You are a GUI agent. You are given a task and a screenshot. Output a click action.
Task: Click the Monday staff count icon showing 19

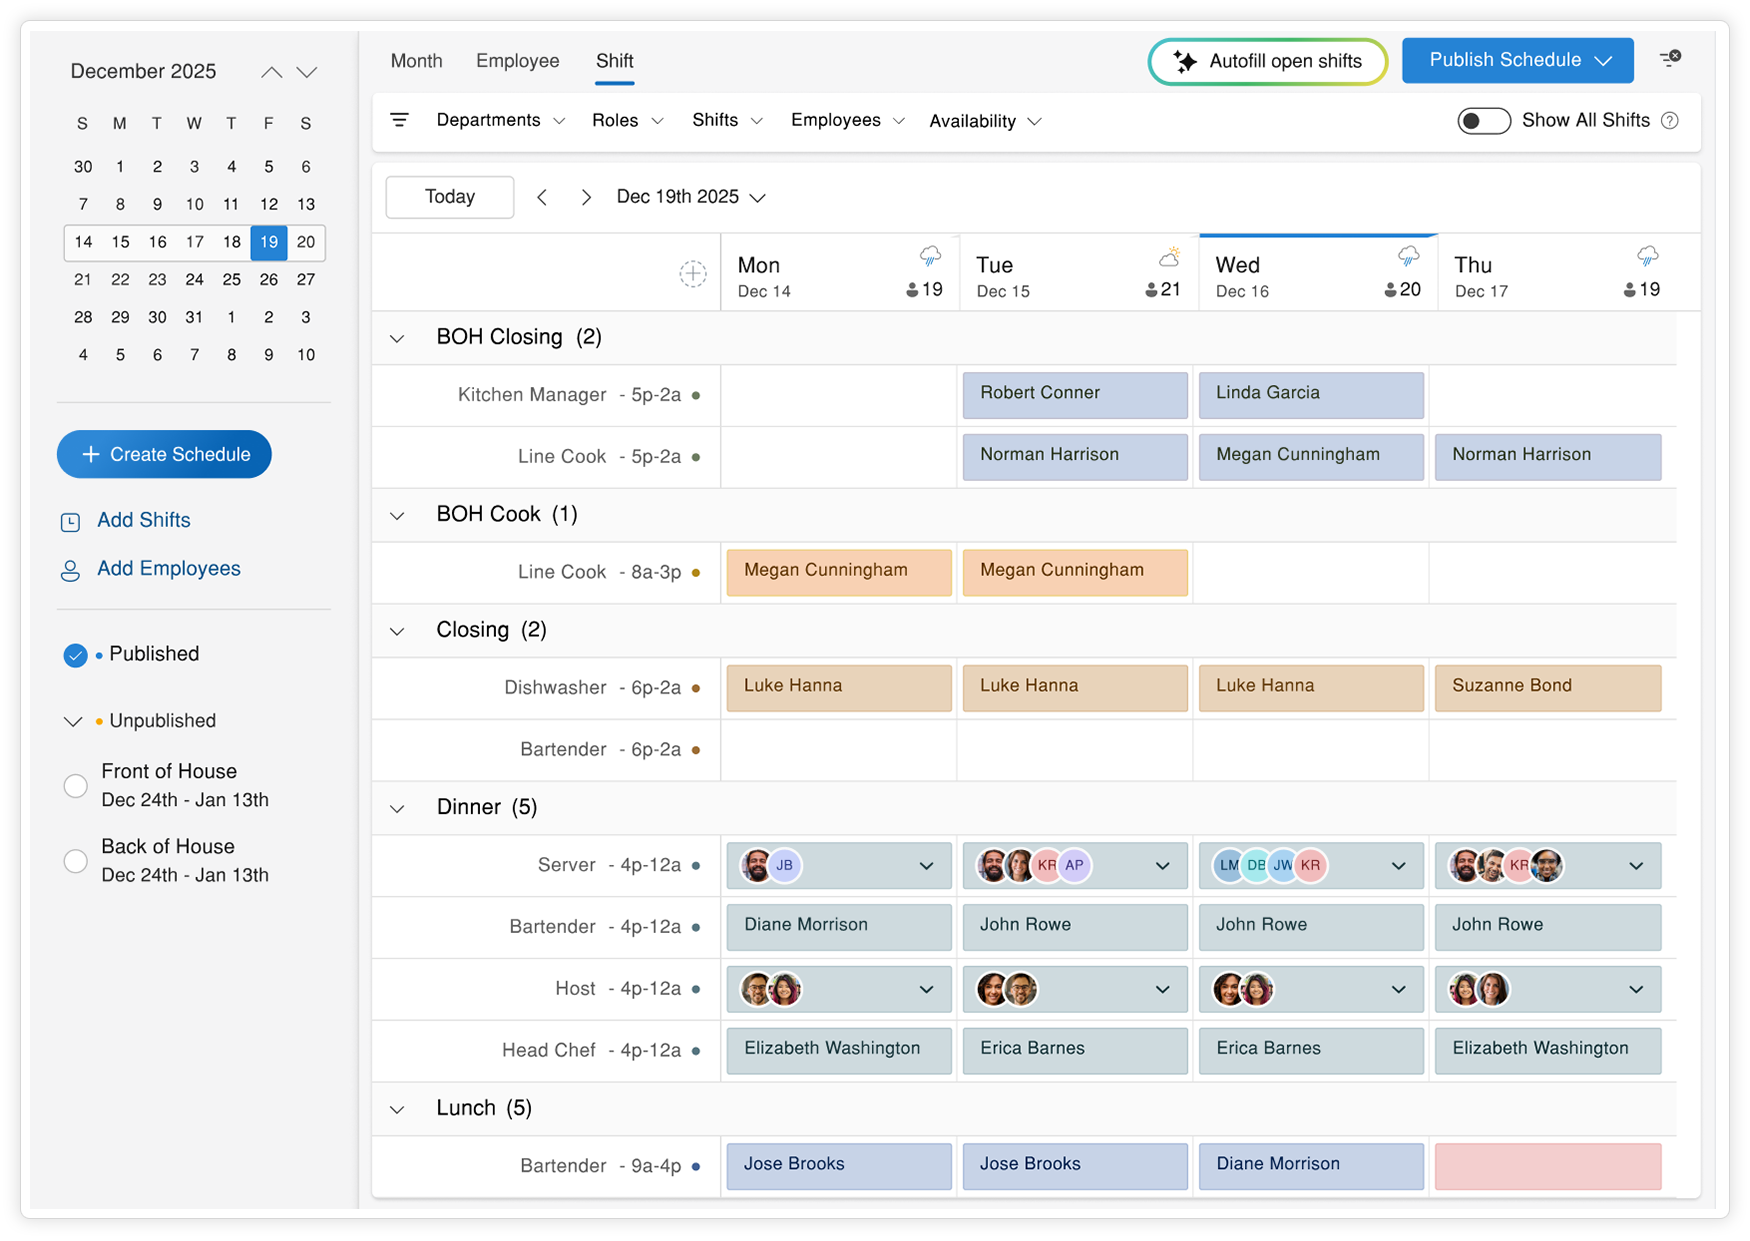tap(912, 290)
